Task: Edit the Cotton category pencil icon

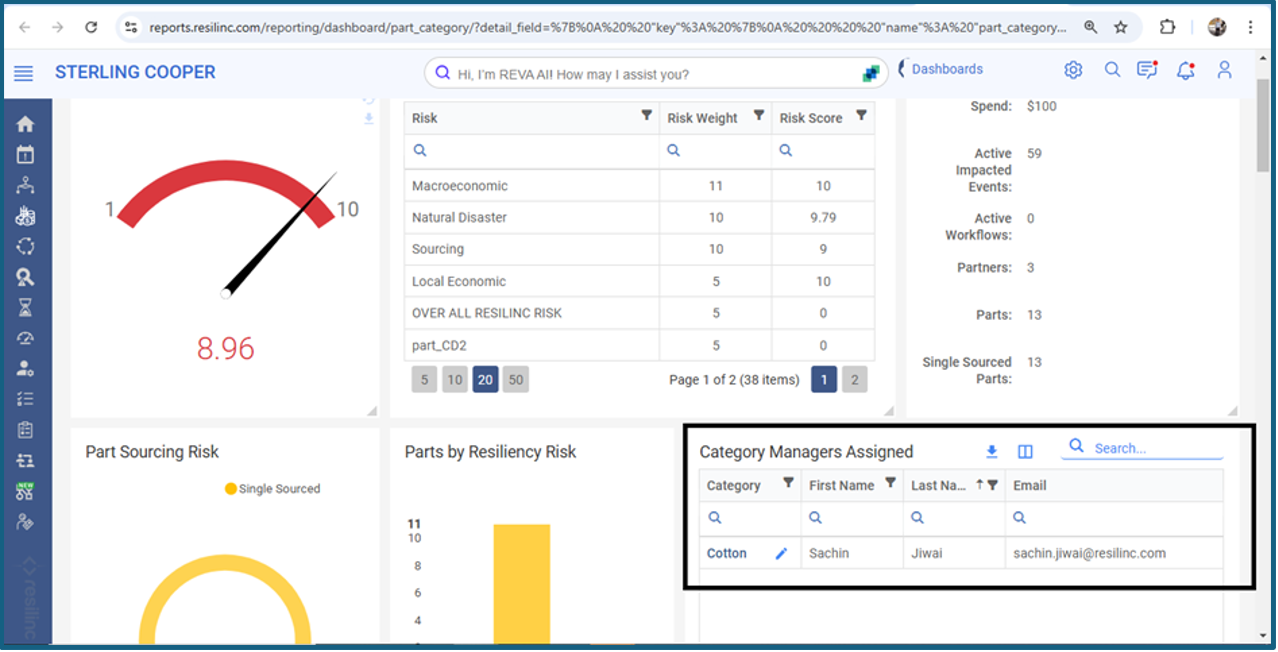Action: pyautogui.click(x=782, y=554)
